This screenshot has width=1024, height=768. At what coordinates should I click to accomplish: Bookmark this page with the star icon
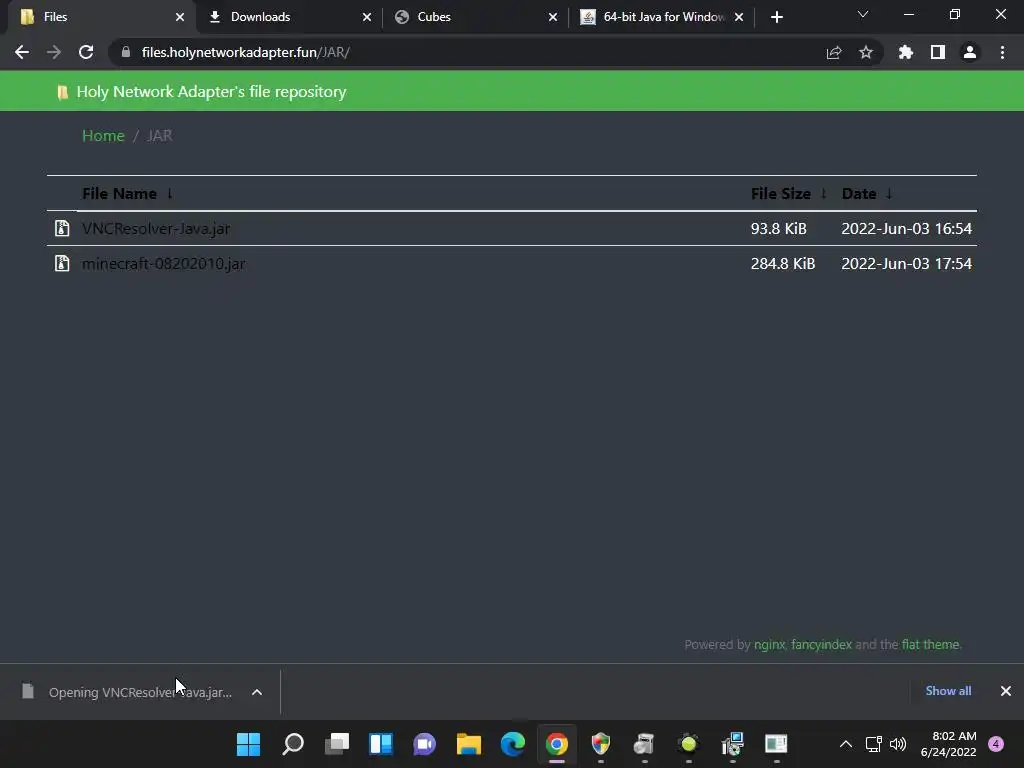pyautogui.click(x=866, y=52)
